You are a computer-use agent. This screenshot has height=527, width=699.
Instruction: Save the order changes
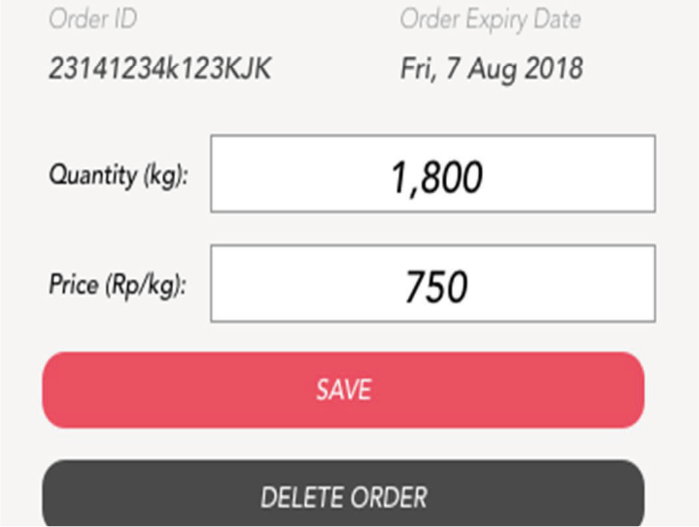click(x=343, y=390)
